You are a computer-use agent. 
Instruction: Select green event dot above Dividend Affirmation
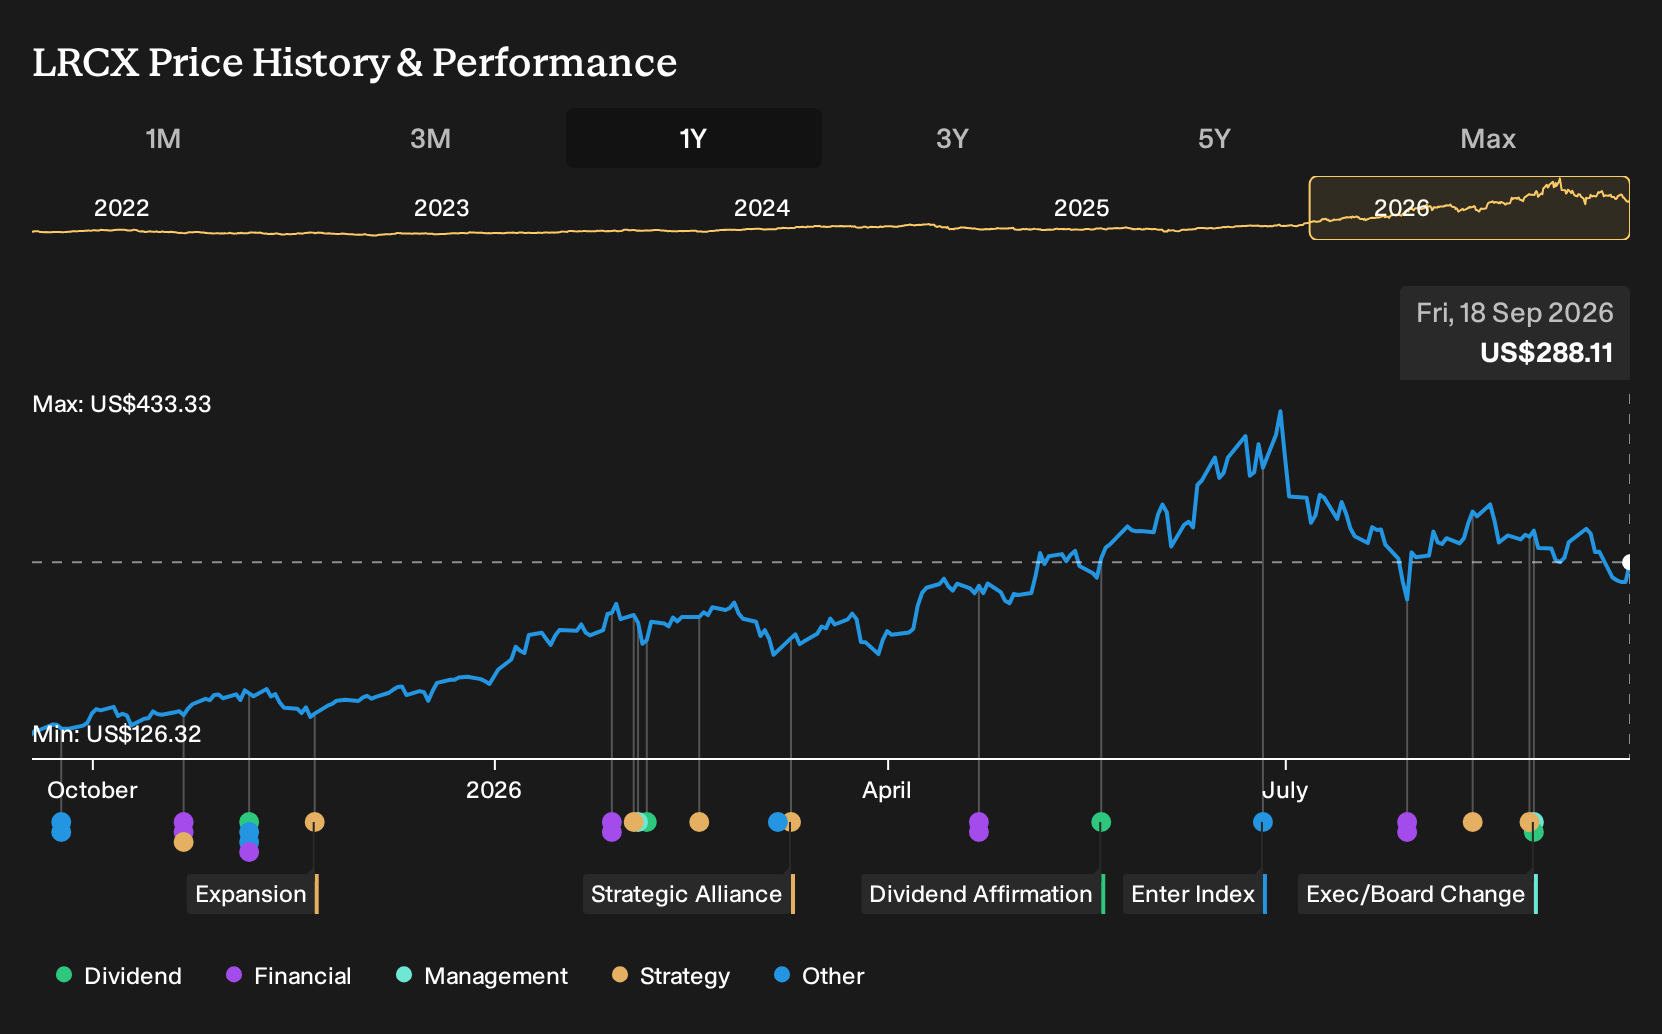click(x=1101, y=822)
